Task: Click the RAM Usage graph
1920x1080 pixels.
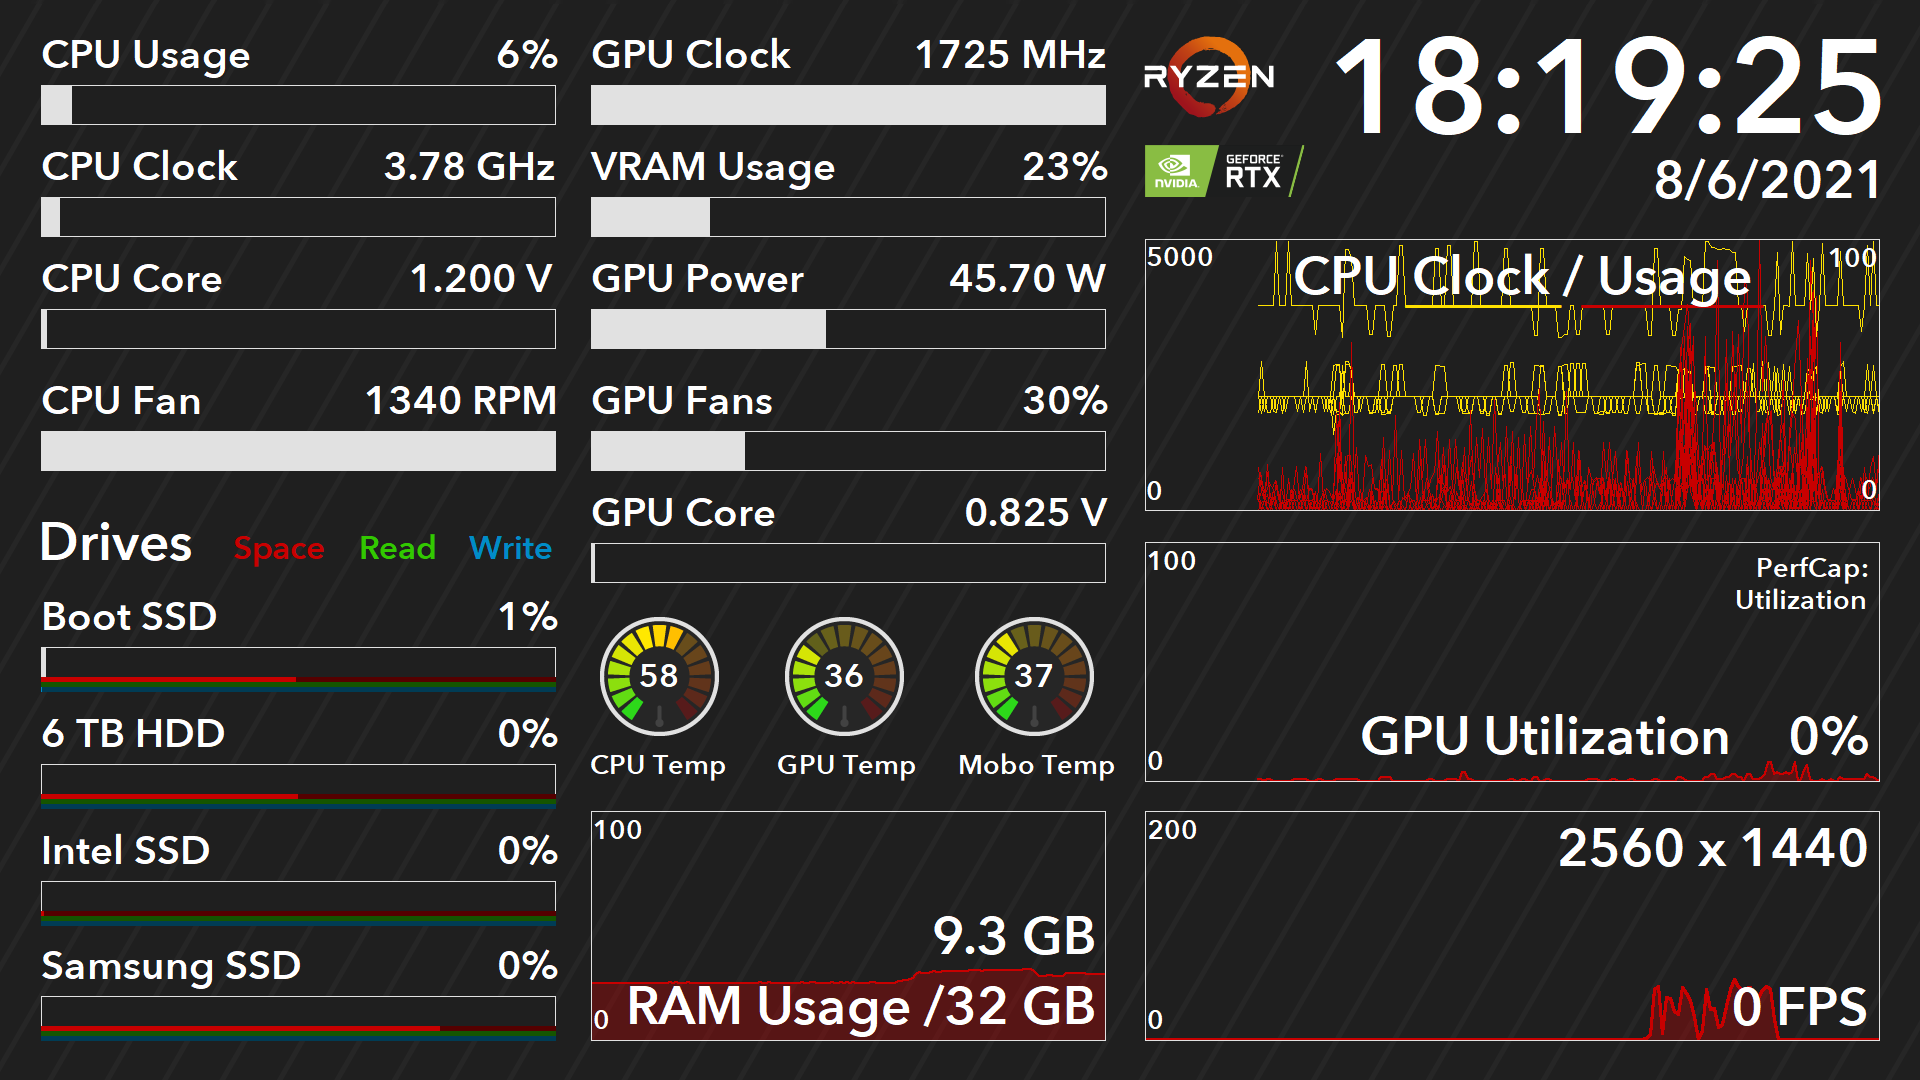Action: pos(848,926)
